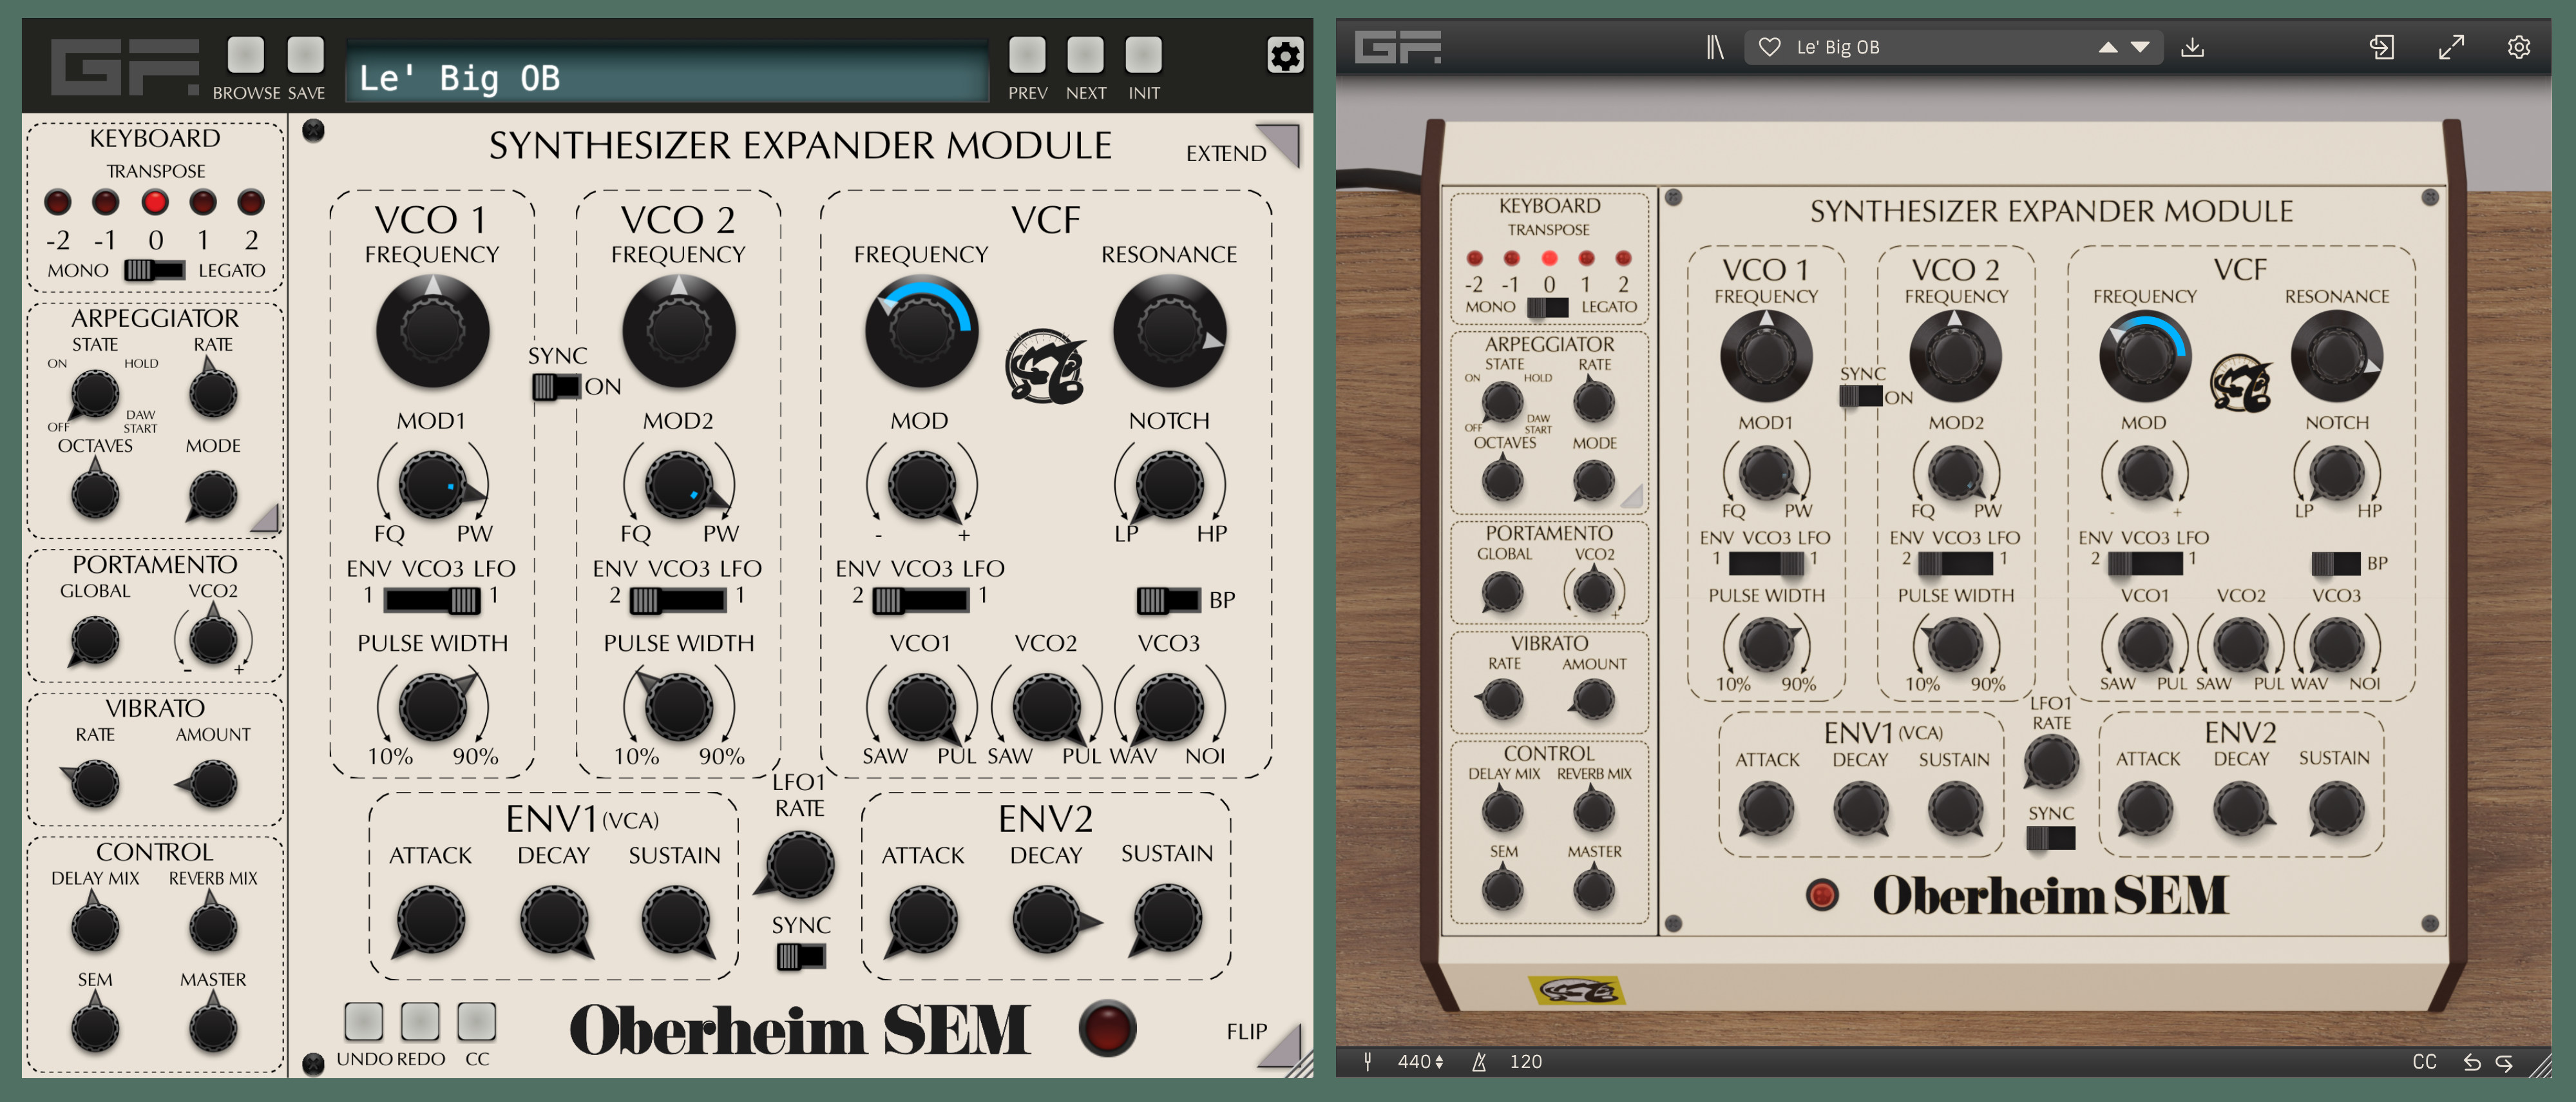Toggle VCO SYNC ON switch in right window
The image size is (2576, 1102).
(x=1860, y=396)
